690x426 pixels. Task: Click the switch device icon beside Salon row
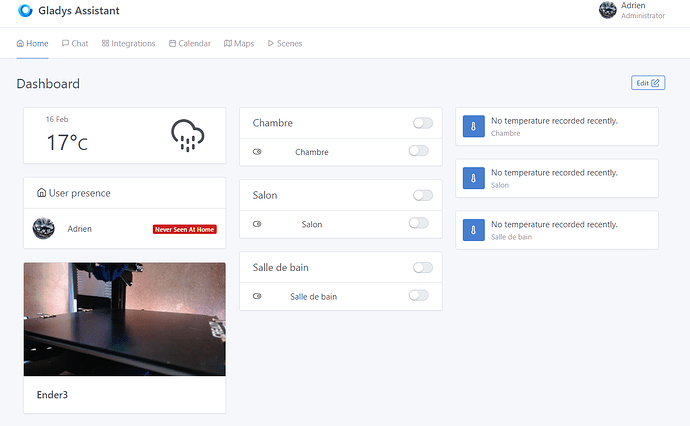click(x=257, y=224)
